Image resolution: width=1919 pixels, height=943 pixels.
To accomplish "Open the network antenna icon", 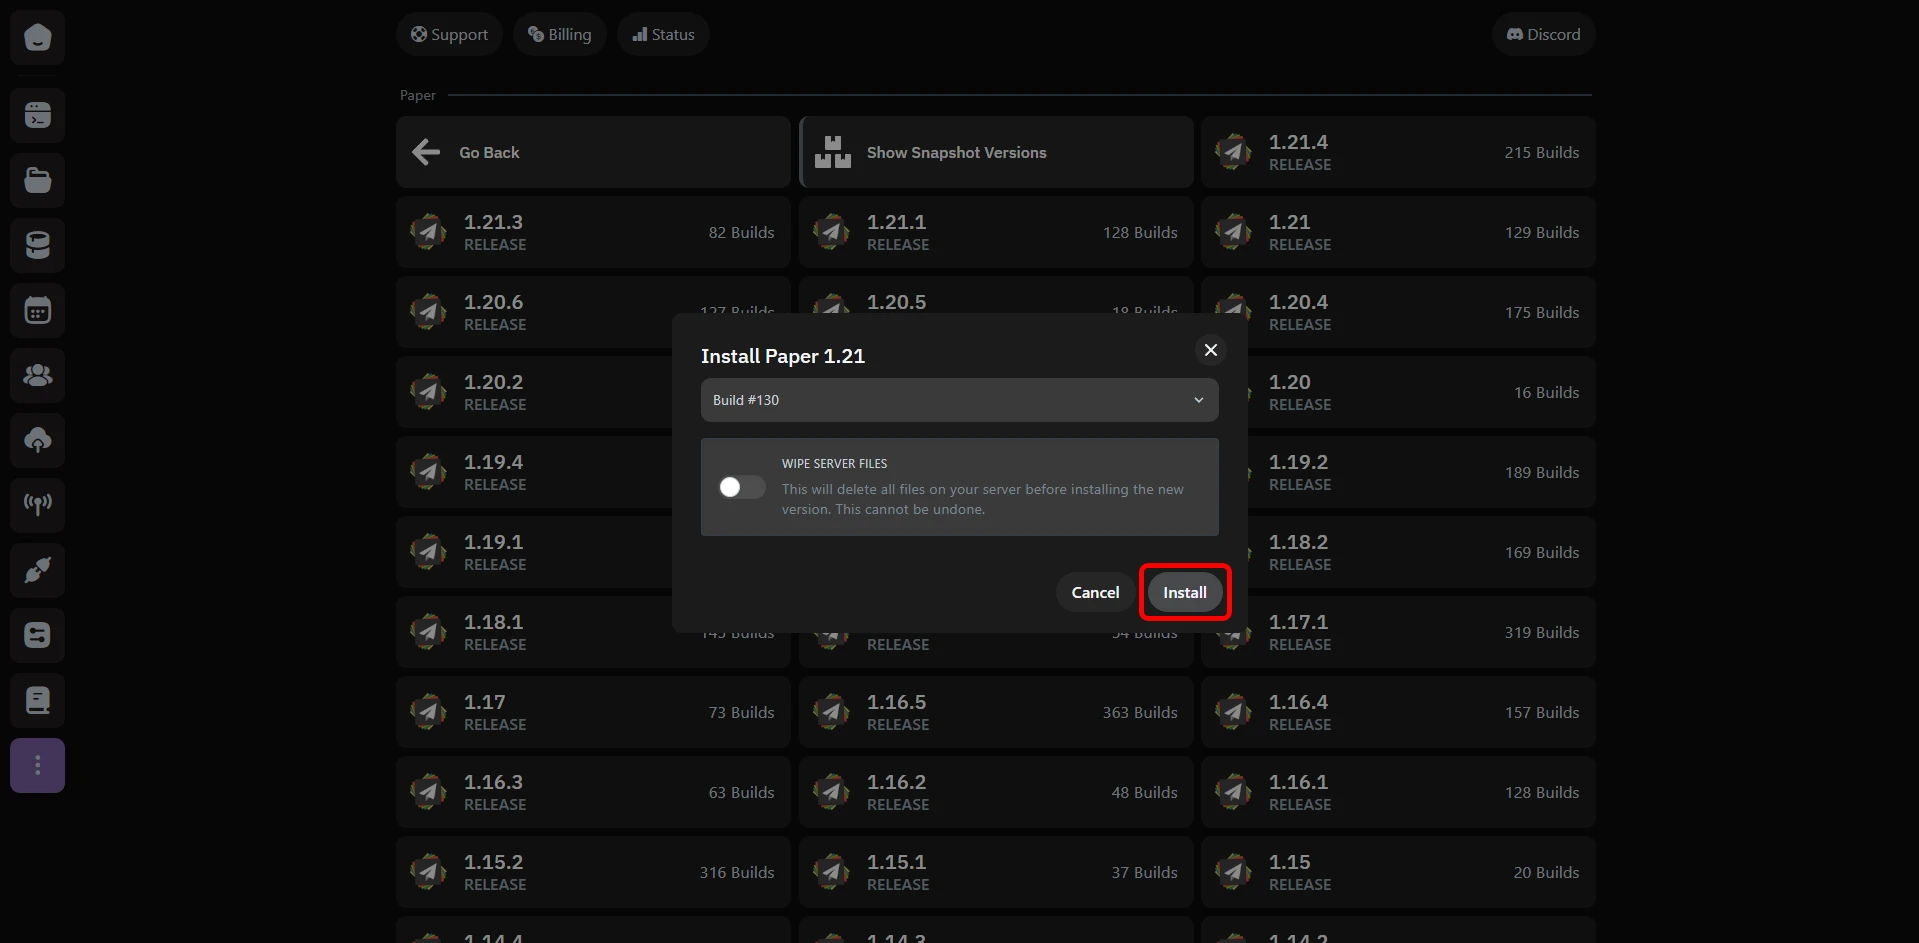I will (x=38, y=505).
